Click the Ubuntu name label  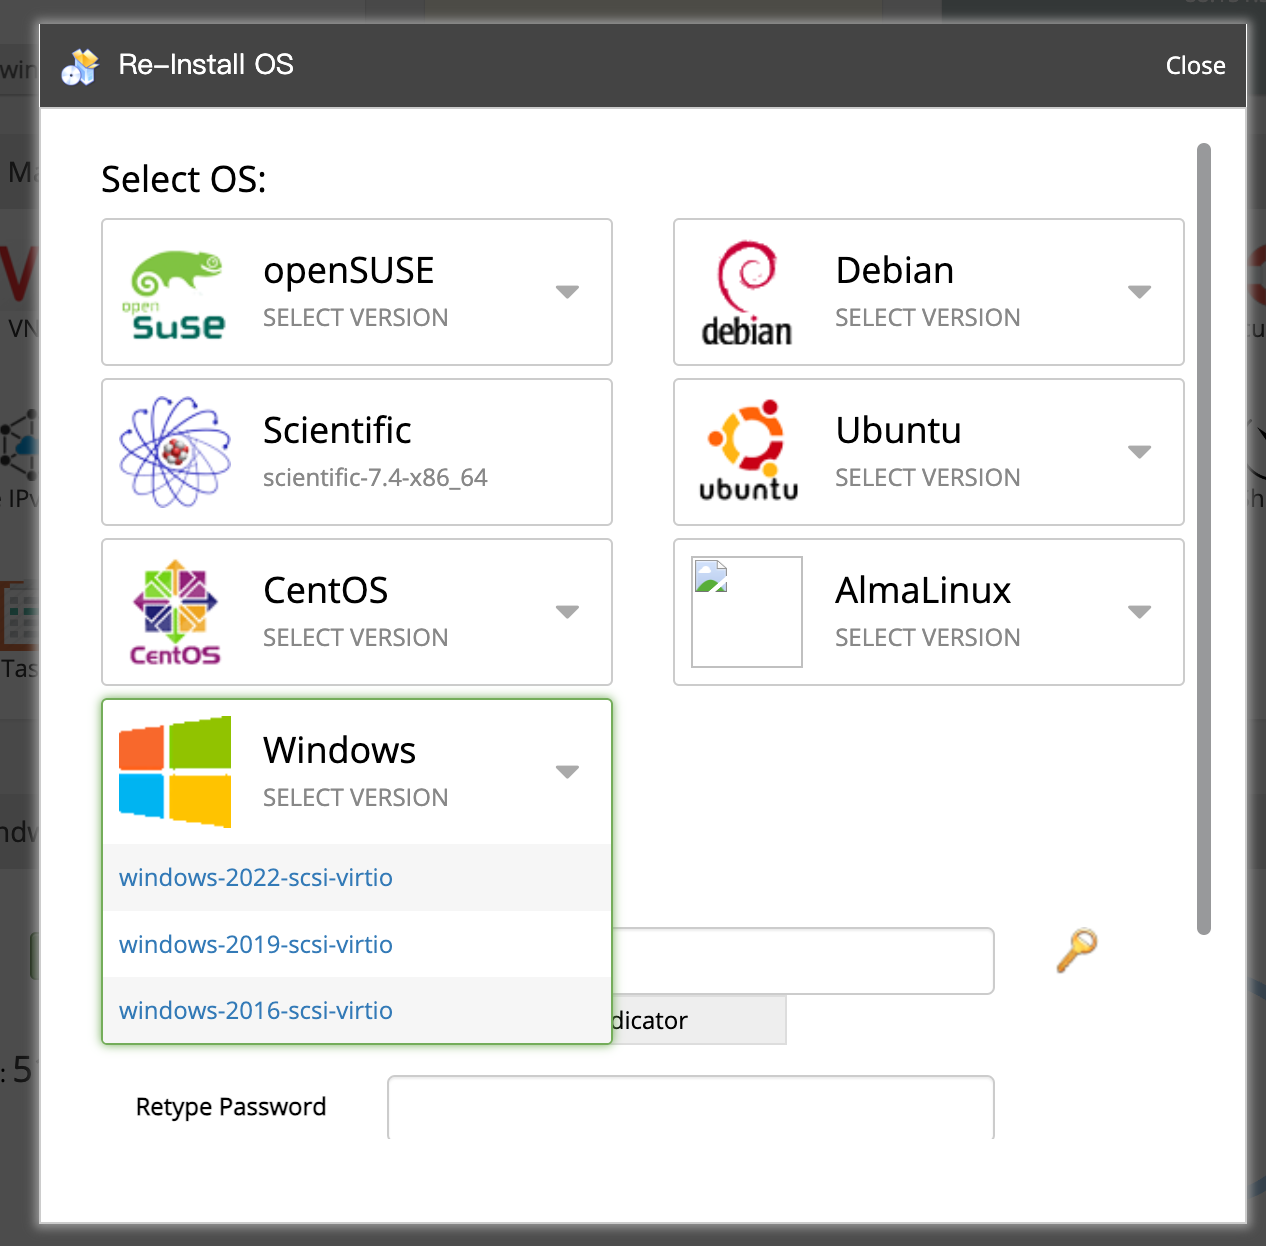898,430
